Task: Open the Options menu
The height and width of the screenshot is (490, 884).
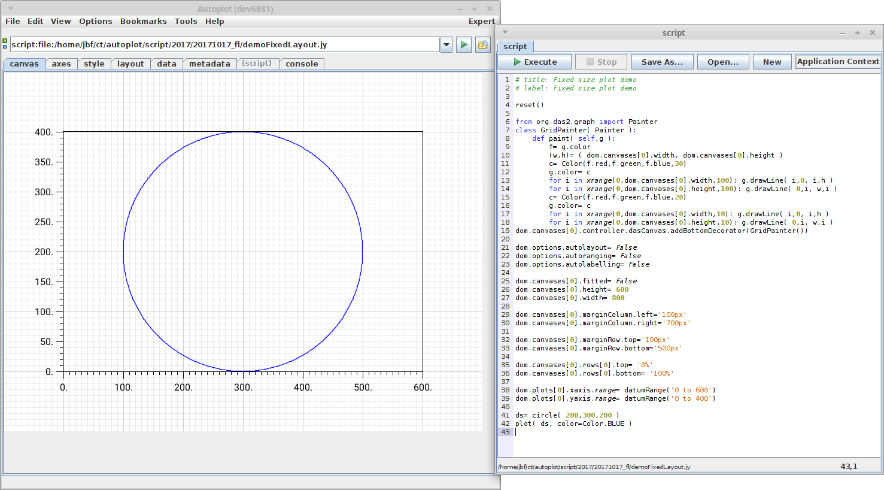Action: [x=96, y=21]
